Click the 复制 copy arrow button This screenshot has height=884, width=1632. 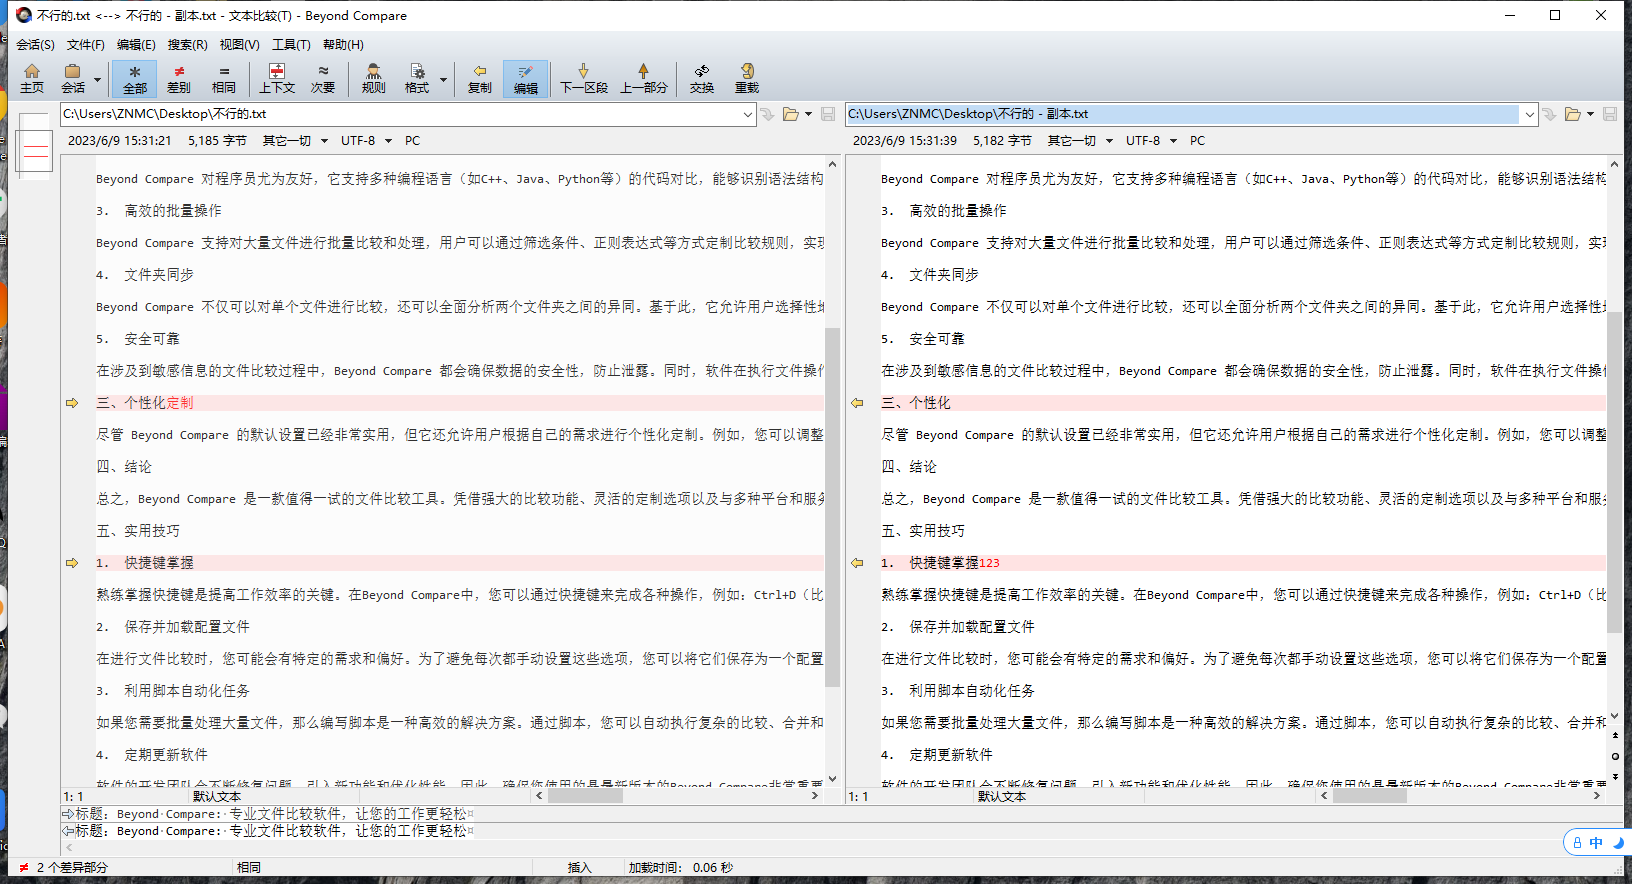click(x=480, y=78)
